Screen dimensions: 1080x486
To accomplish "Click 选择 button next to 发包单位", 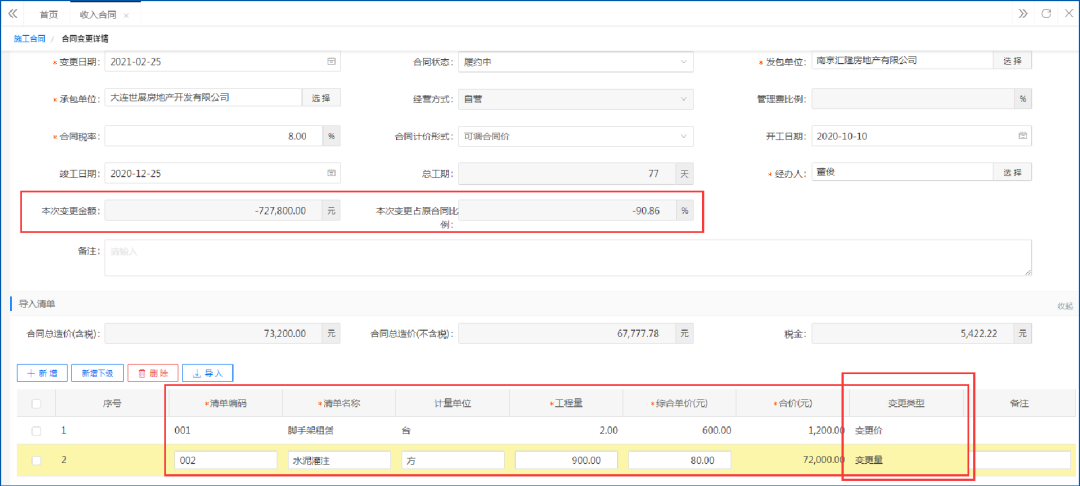I will pos(1012,61).
